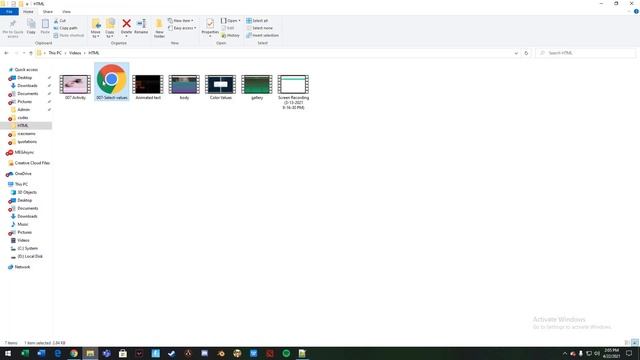640x360 pixels.
Task: Click This PC in the address breadcrumb
Action: (55, 53)
